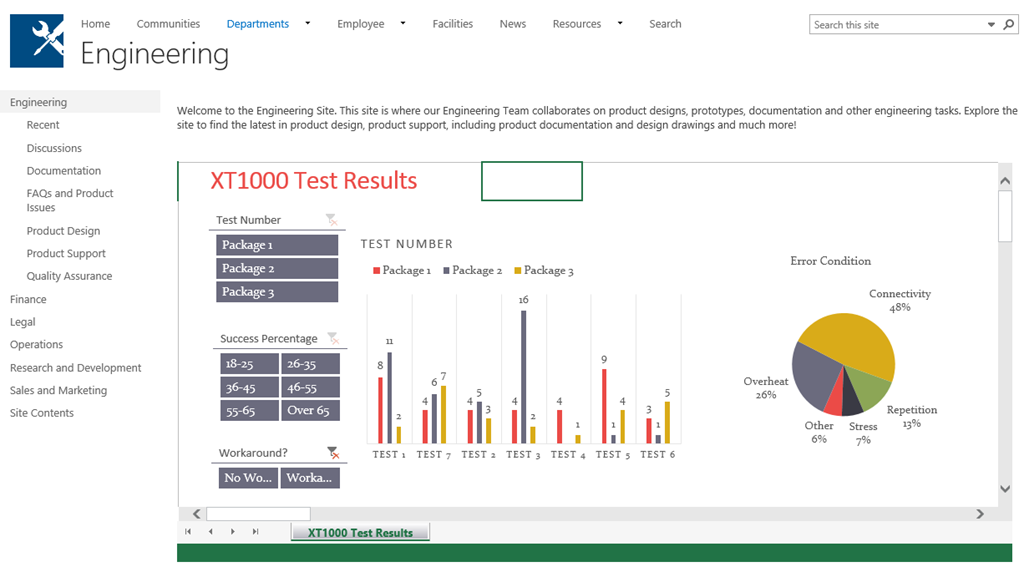The height and width of the screenshot is (572, 1024).
Task: Click the horizontal scroll right arrow
Action: (x=980, y=514)
